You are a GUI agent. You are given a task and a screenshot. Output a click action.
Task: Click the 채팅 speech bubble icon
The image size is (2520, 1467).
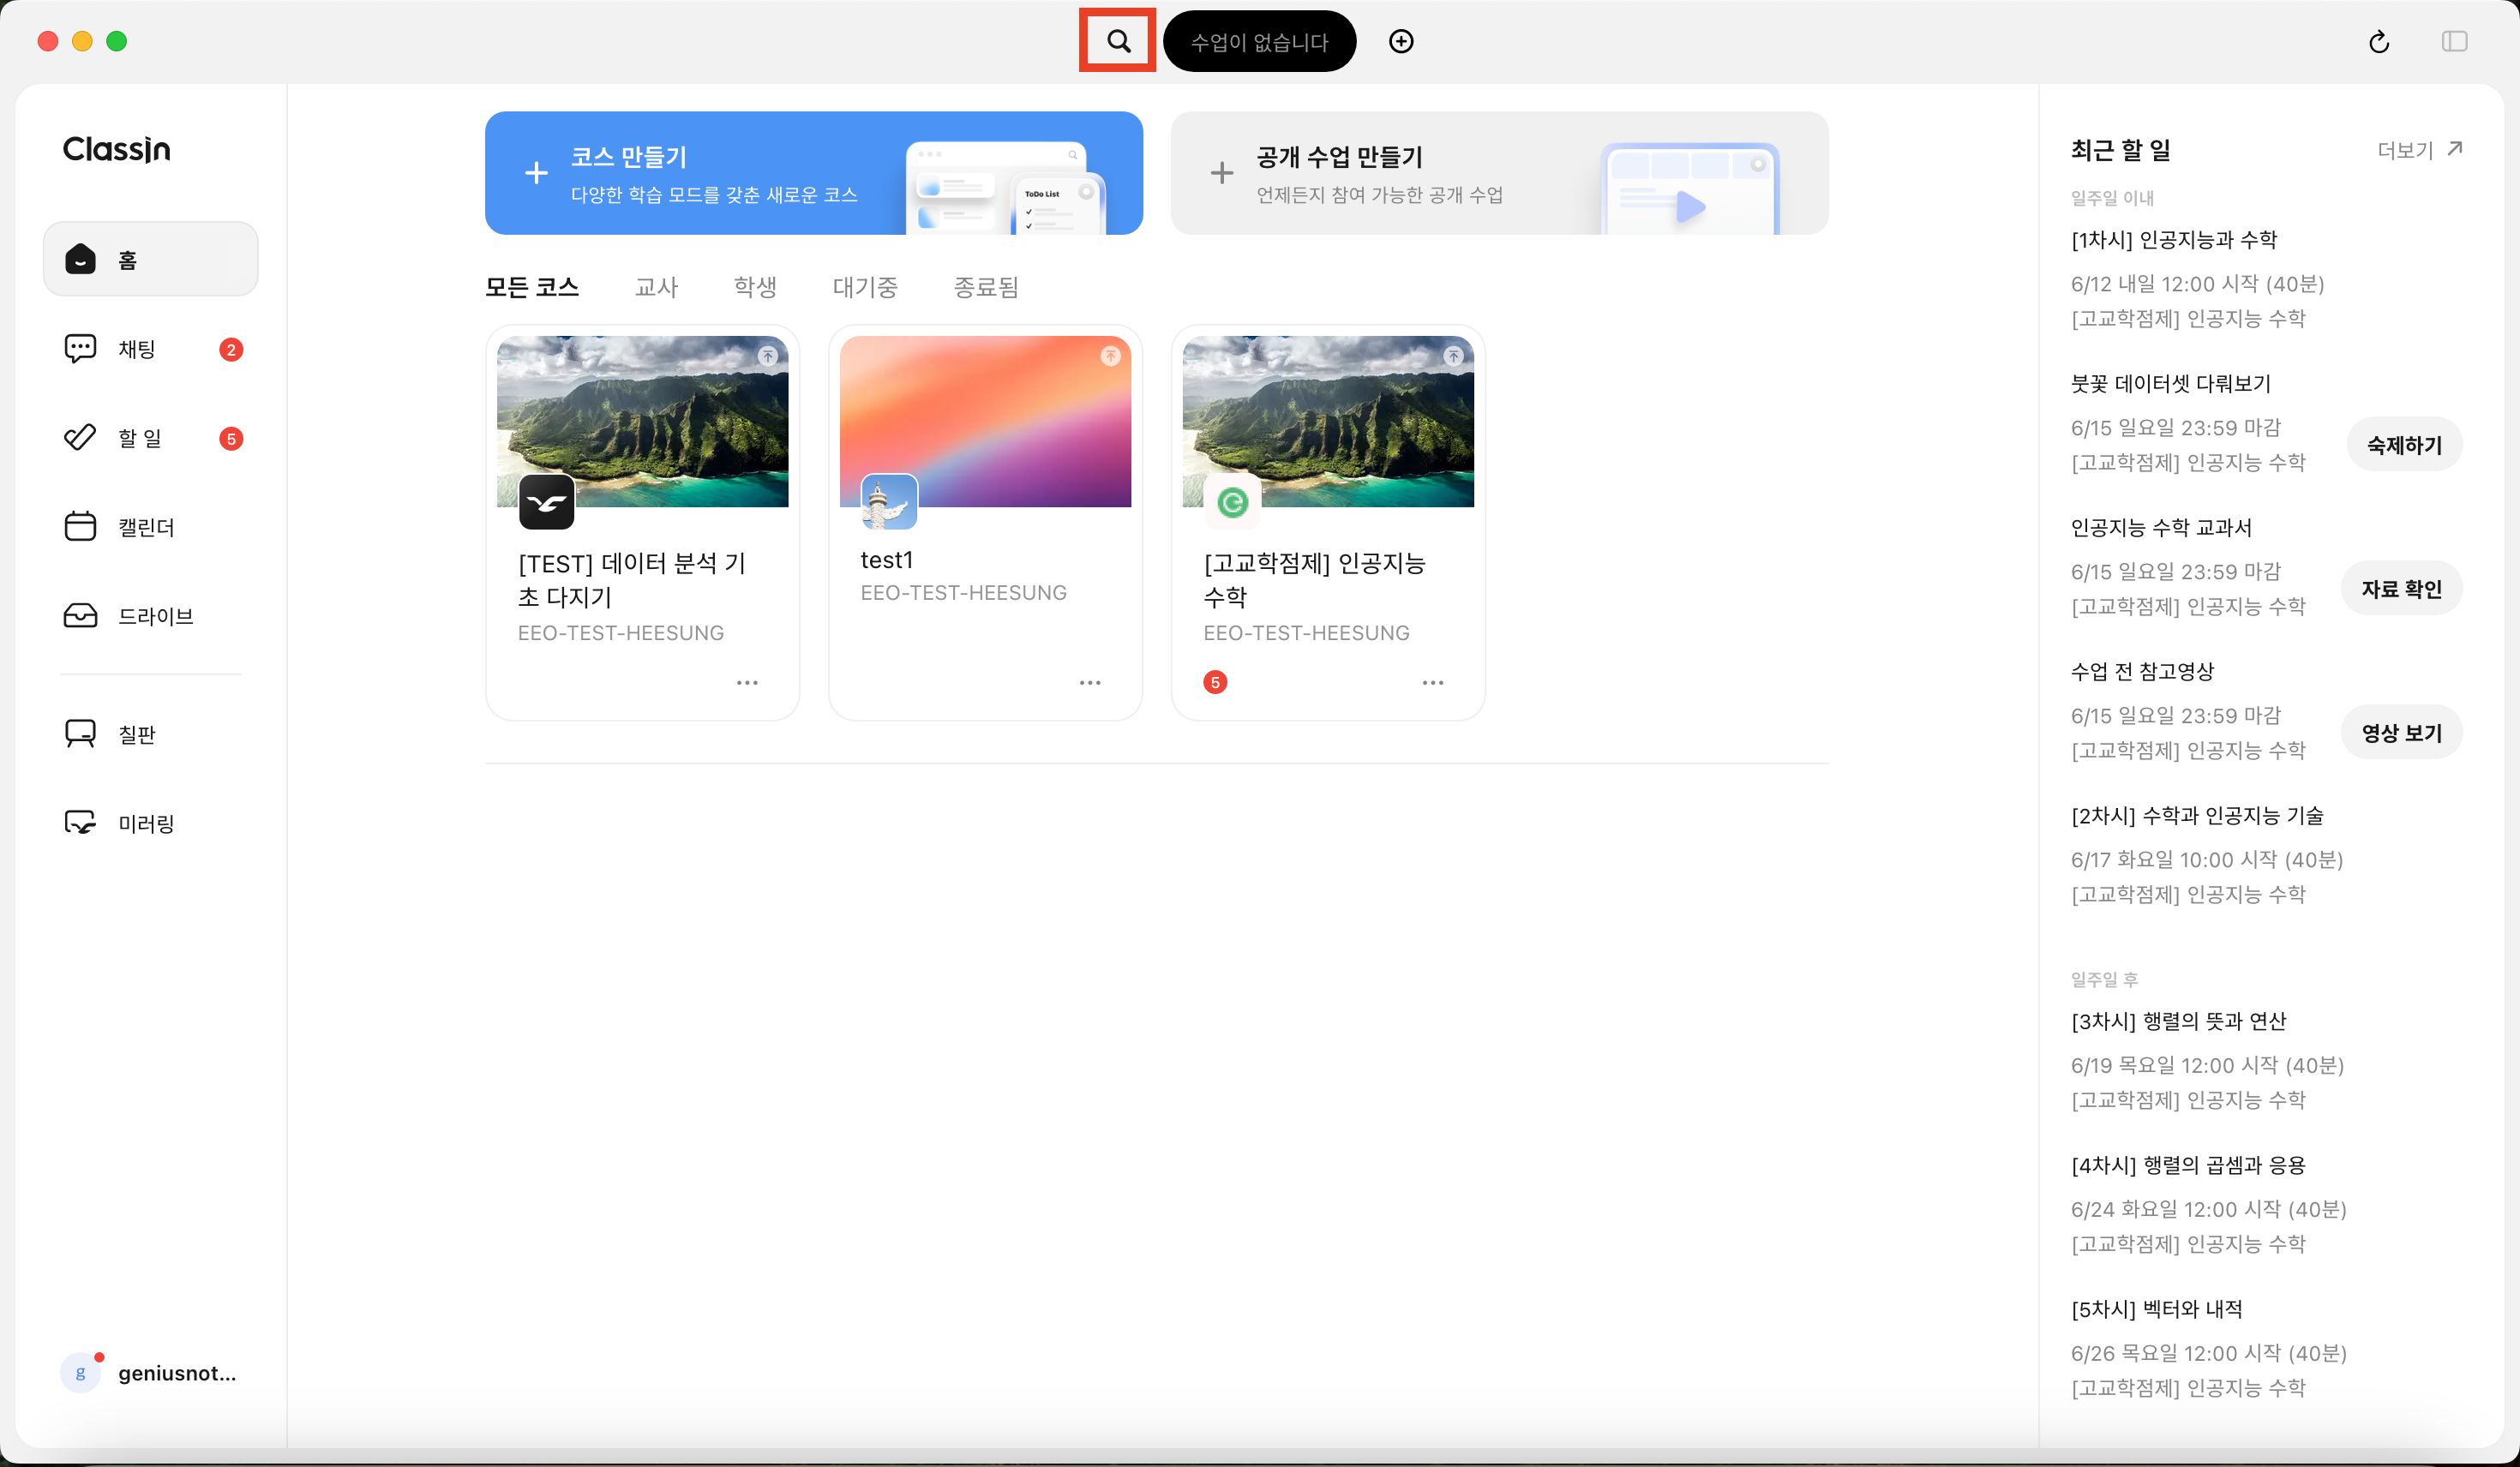[80, 348]
